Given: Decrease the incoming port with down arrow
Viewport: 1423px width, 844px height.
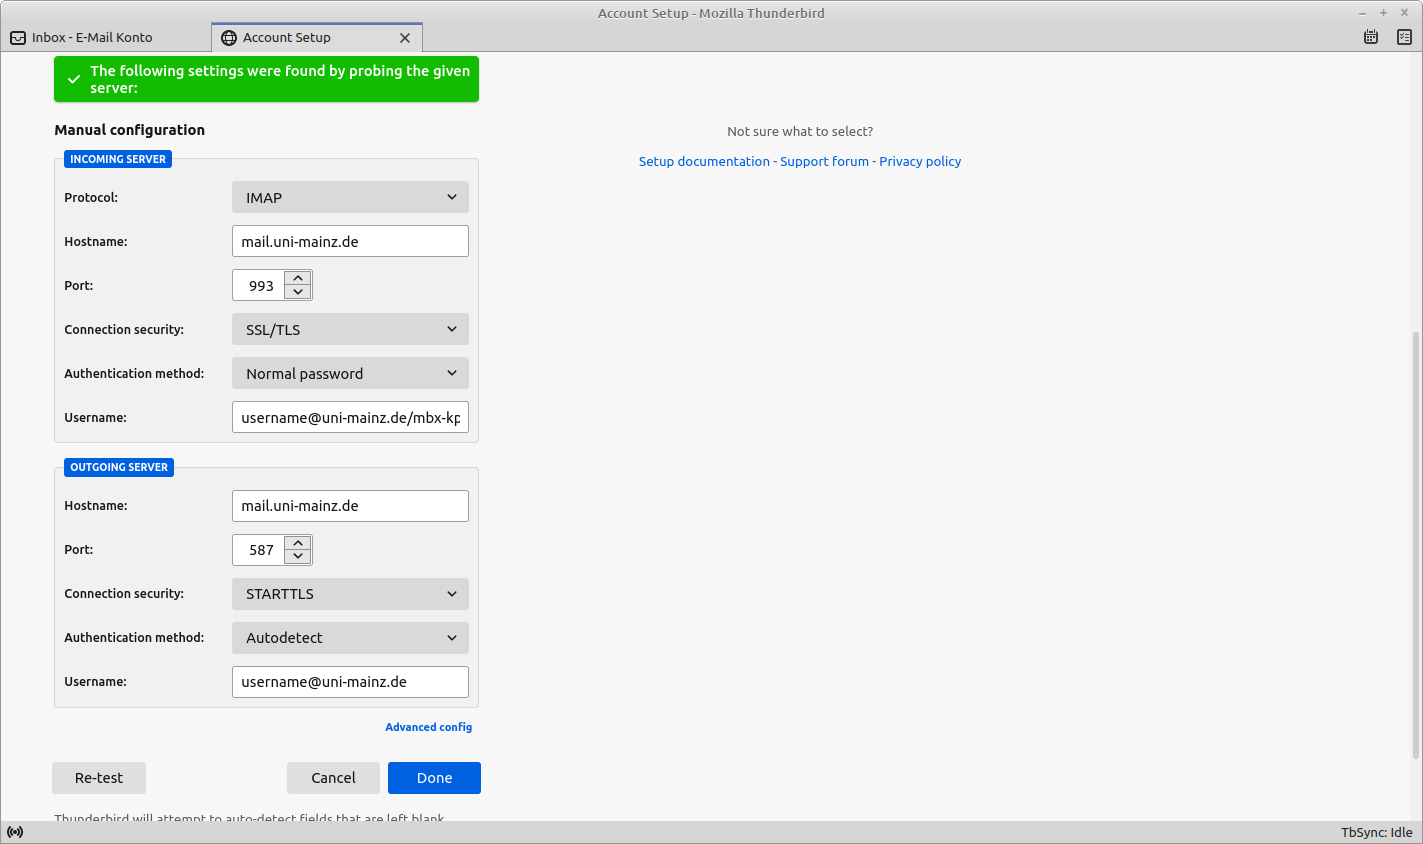Looking at the screenshot, I should (298, 292).
